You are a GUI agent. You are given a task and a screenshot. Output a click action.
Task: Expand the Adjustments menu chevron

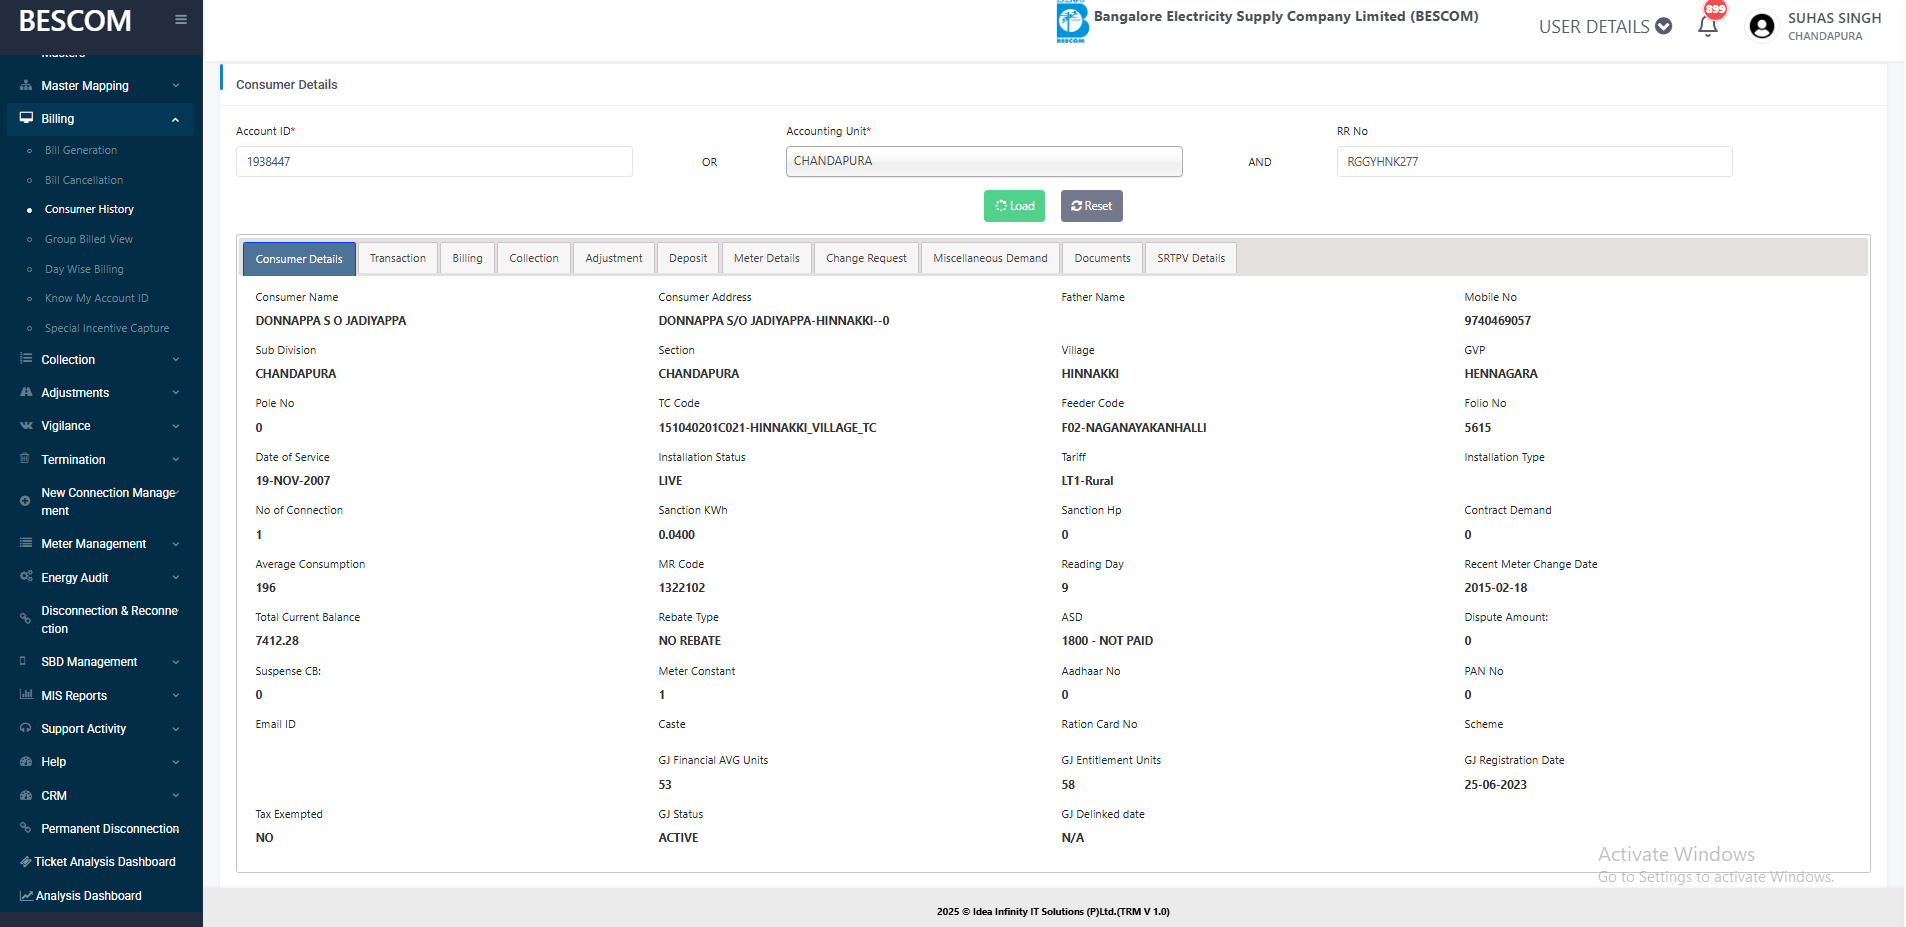(176, 393)
